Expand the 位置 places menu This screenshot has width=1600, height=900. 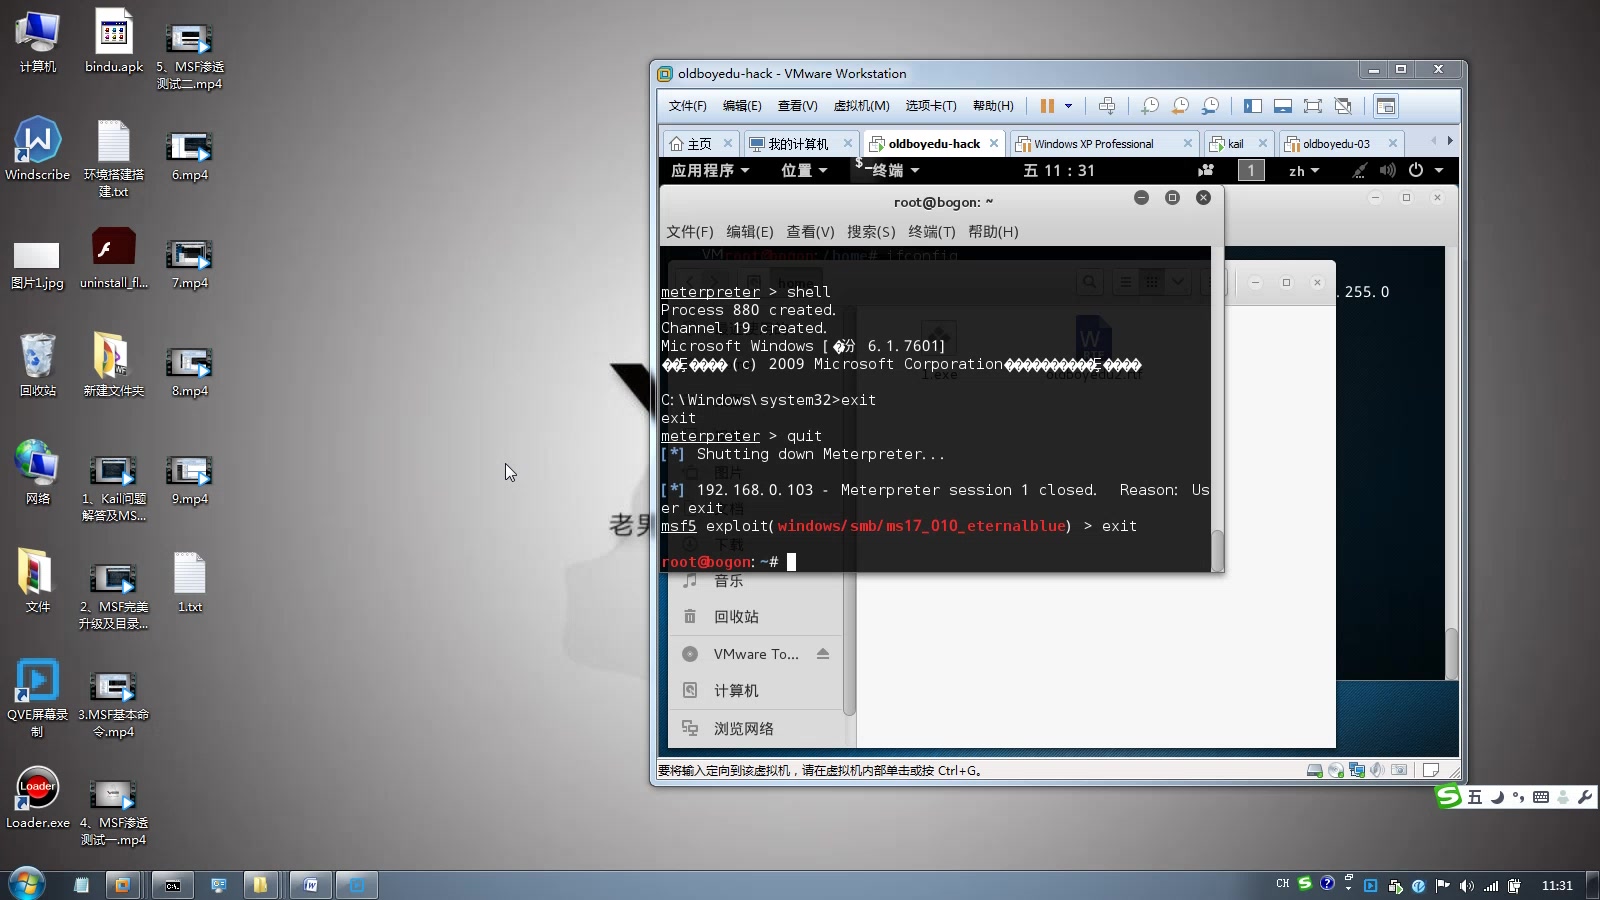pos(804,171)
